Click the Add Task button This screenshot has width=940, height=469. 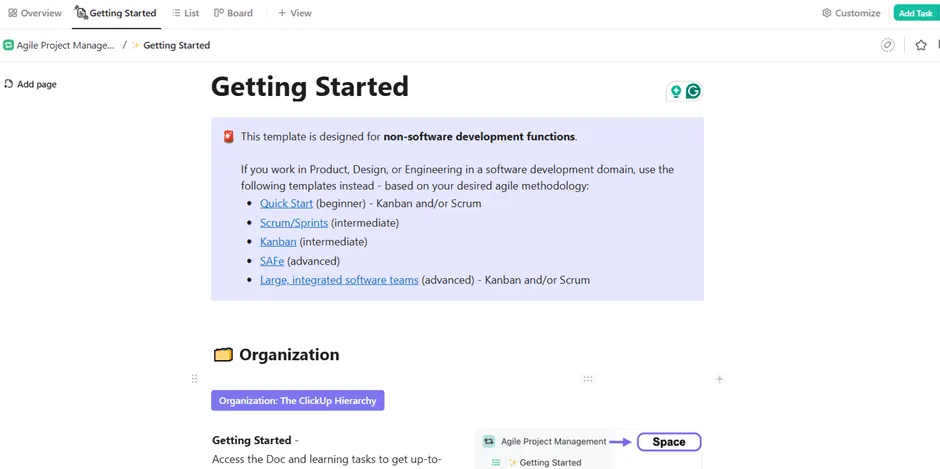915,13
